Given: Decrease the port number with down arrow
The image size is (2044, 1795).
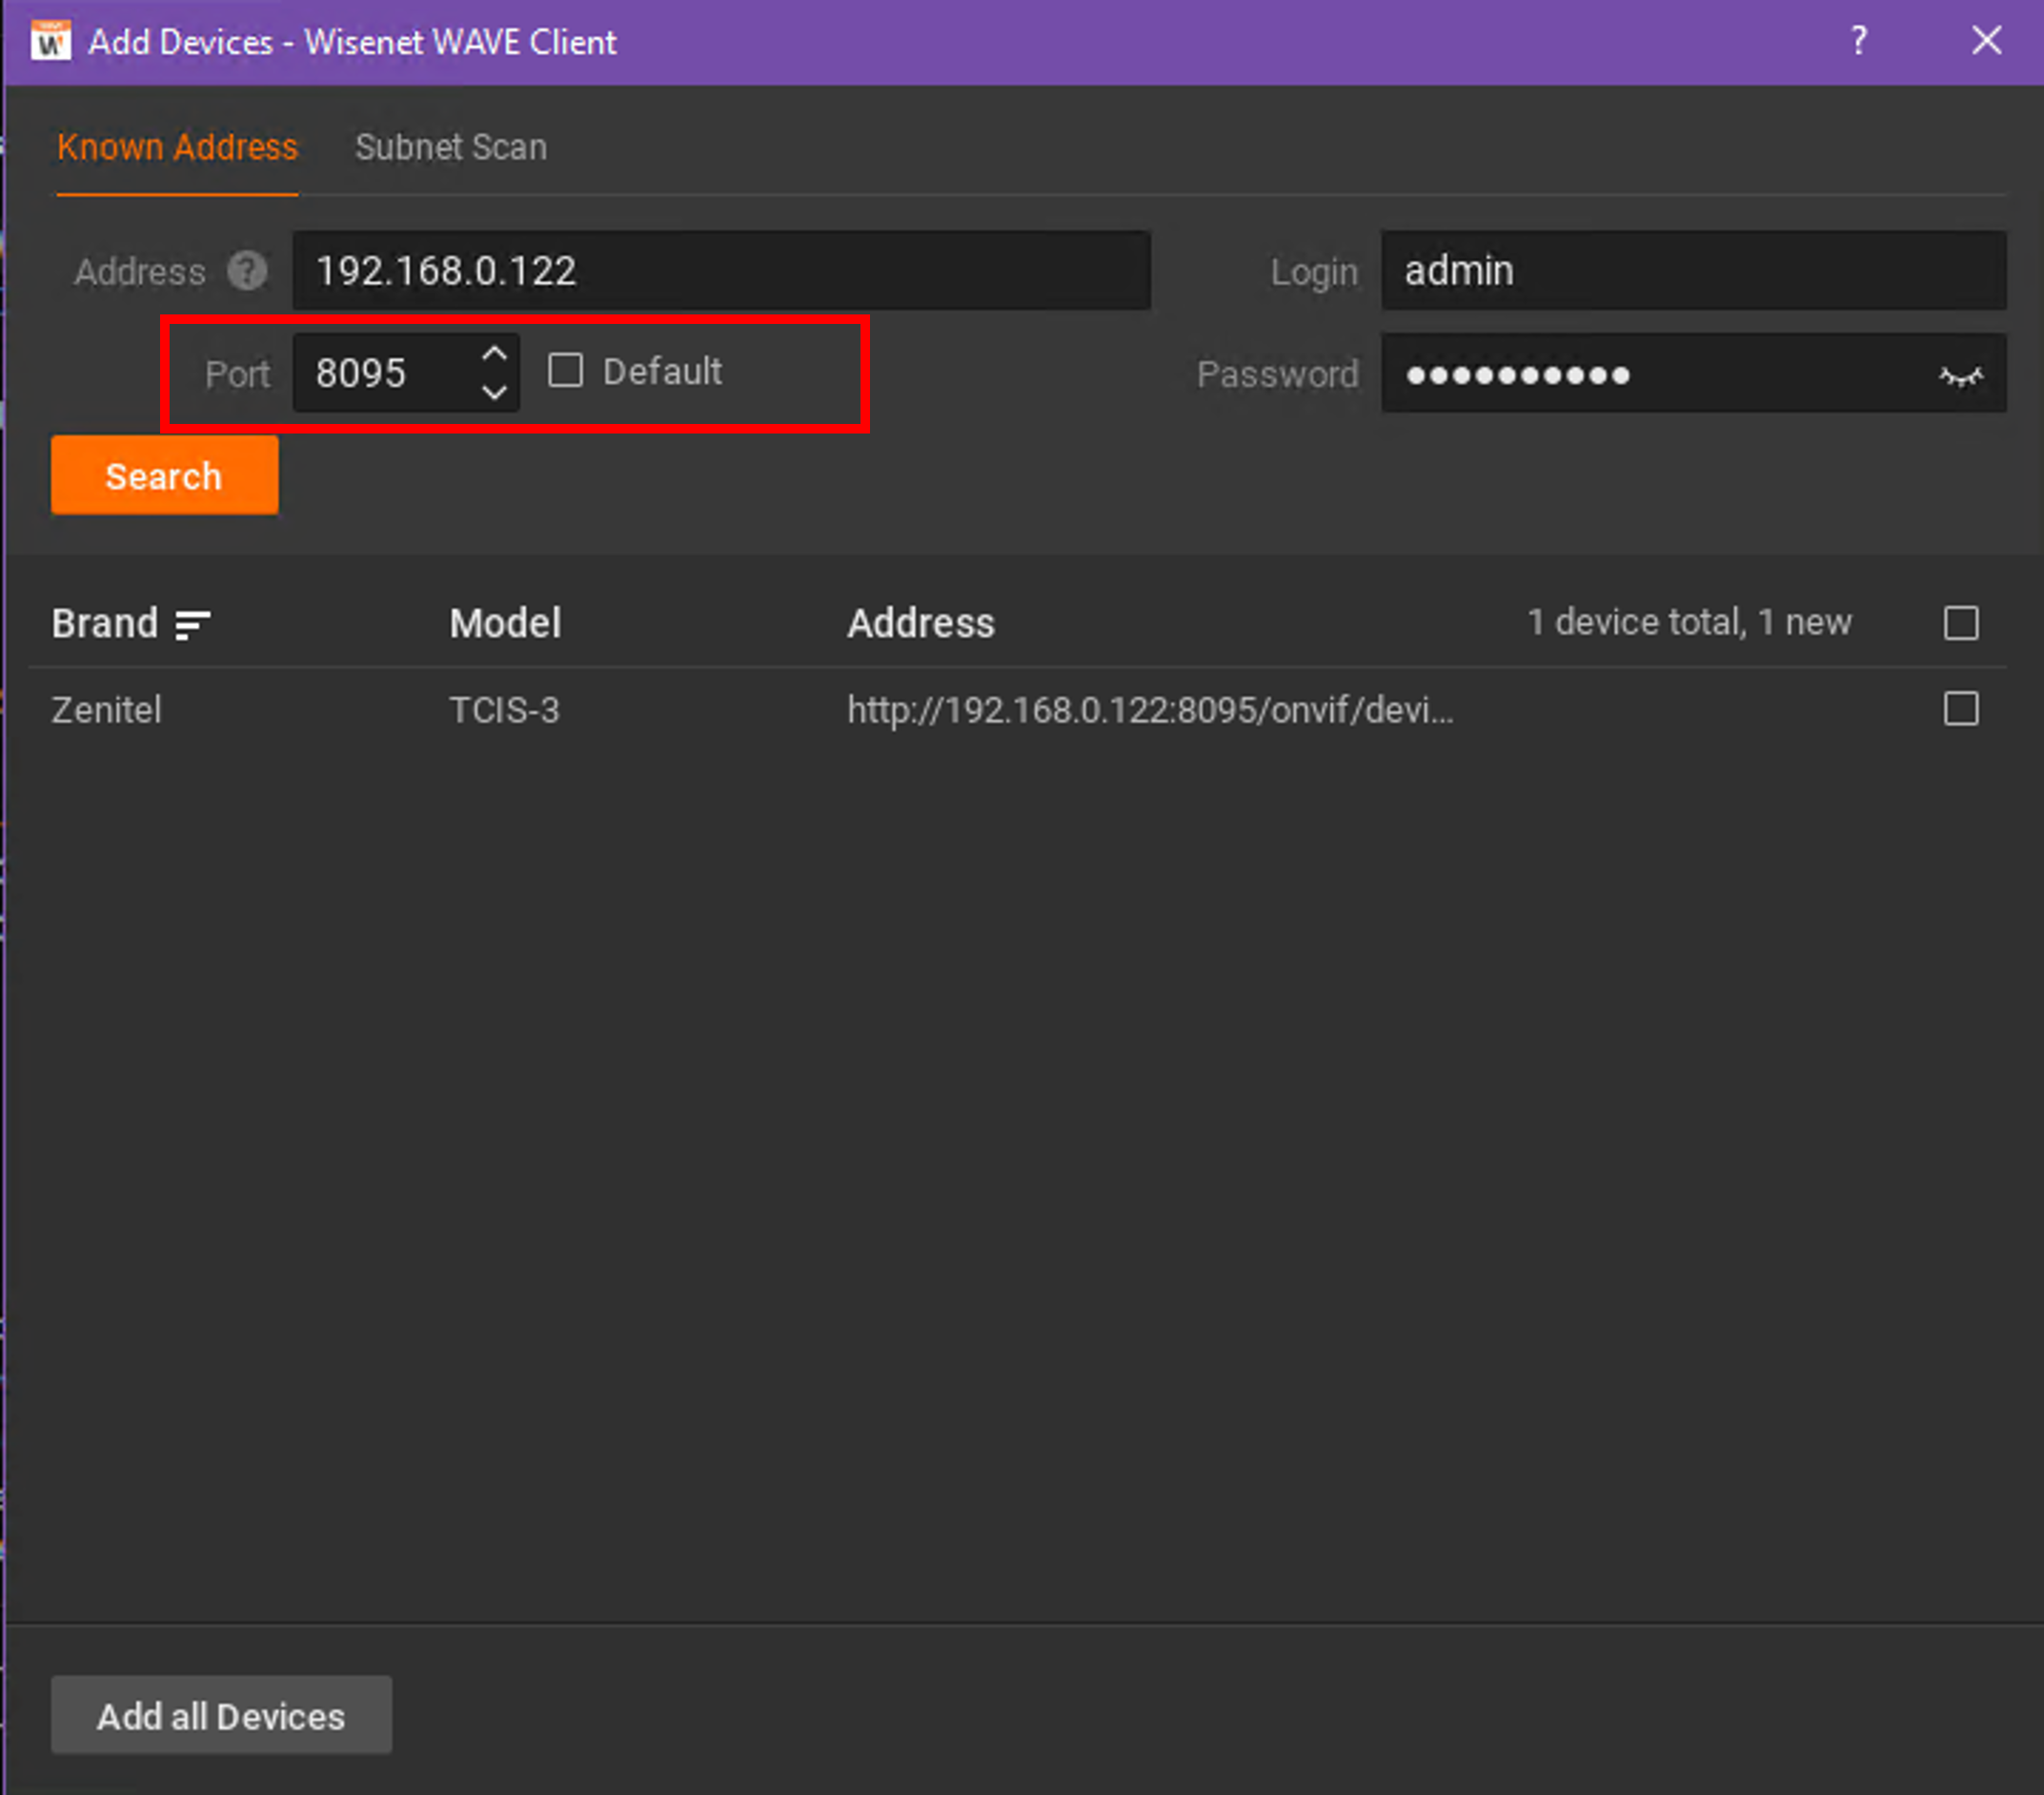Looking at the screenshot, I should point(494,392).
